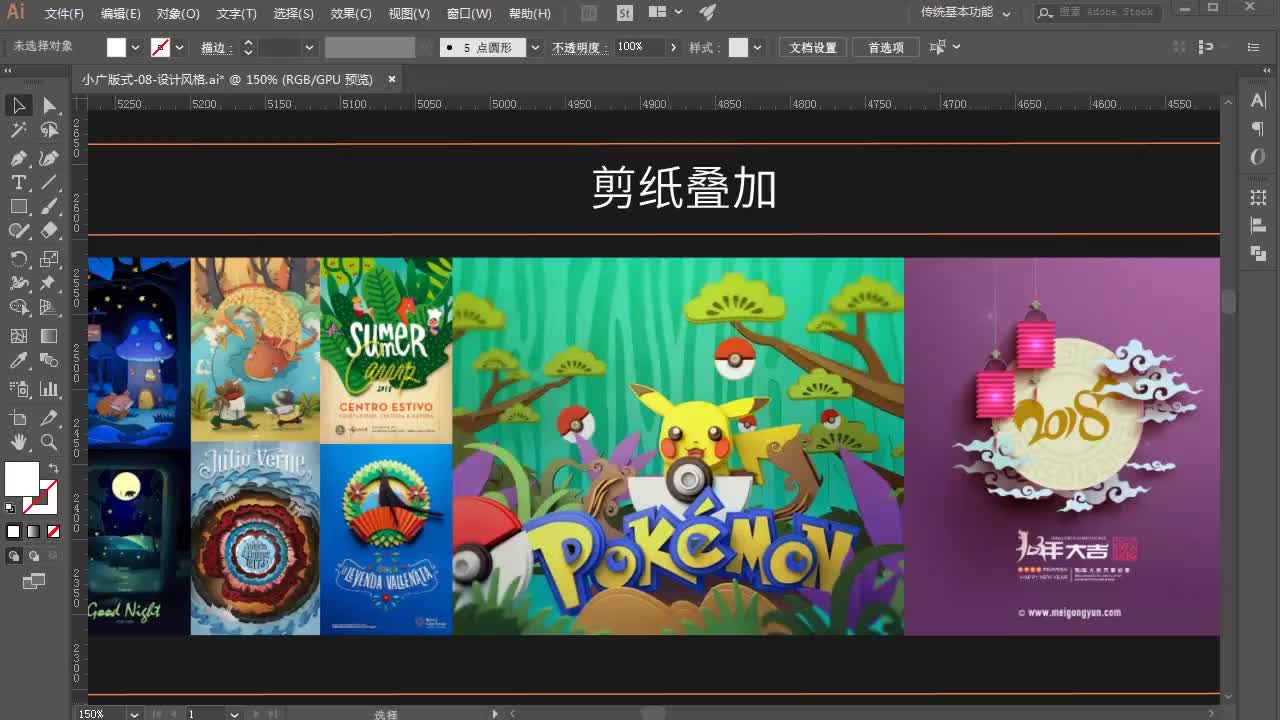Click the 描边 label link
Screen dimensions: 1280x720
coord(216,47)
